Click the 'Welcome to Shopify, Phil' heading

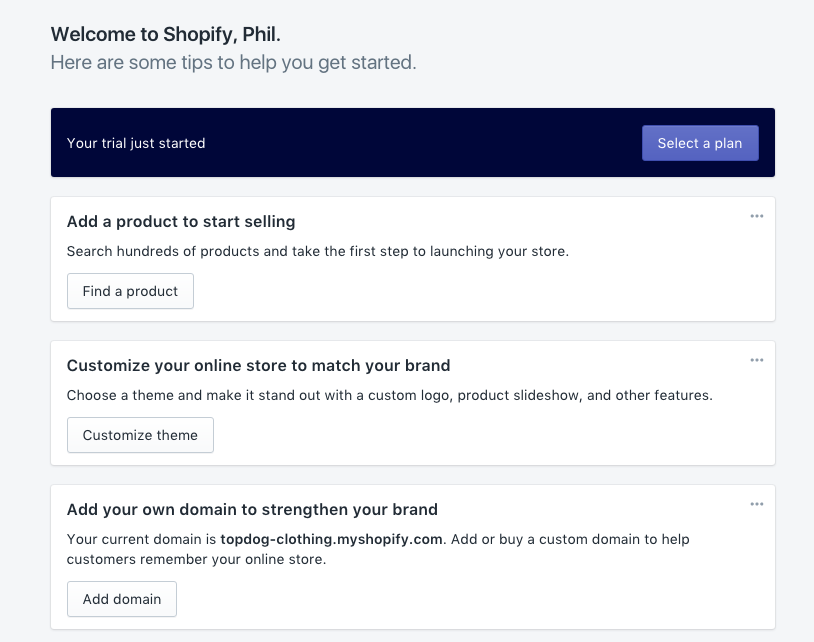pyautogui.click(x=164, y=33)
